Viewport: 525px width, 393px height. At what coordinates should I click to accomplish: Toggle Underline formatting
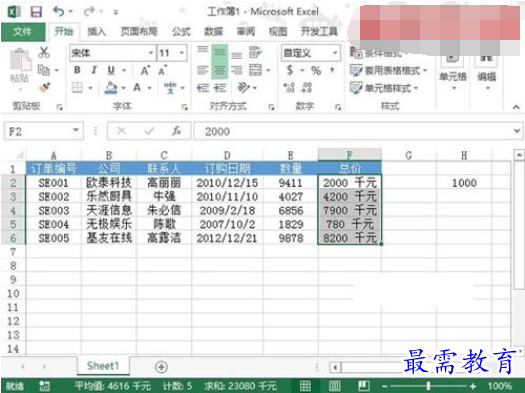tap(111, 70)
